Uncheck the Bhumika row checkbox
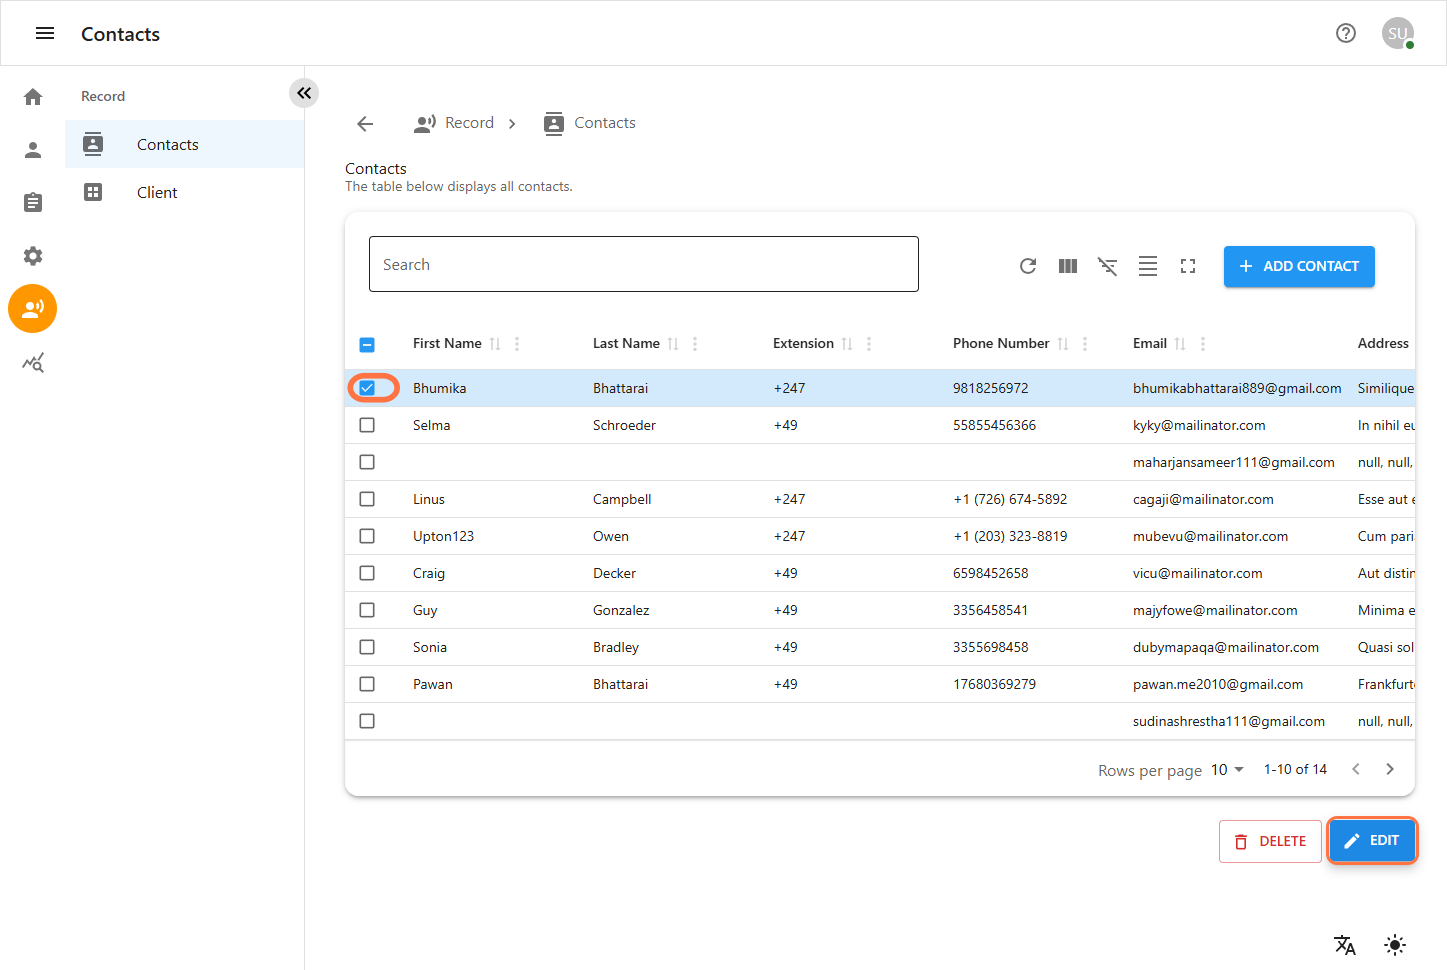 coord(367,388)
